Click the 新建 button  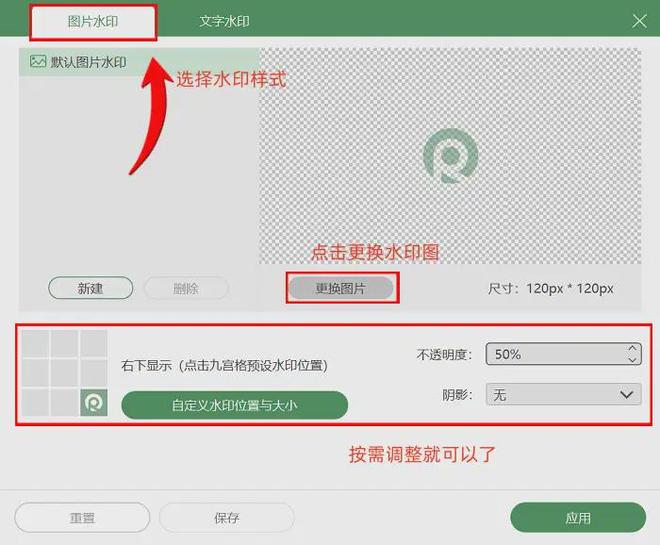click(x=91, y=288)
